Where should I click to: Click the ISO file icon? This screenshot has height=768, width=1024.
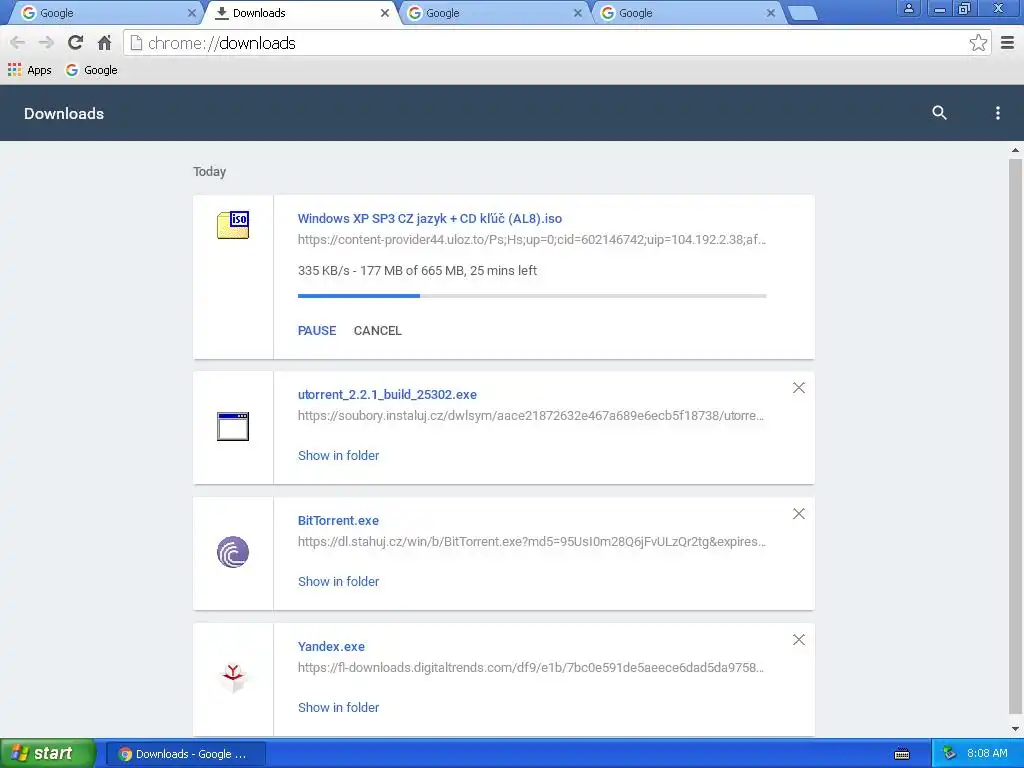click(233, 225)
